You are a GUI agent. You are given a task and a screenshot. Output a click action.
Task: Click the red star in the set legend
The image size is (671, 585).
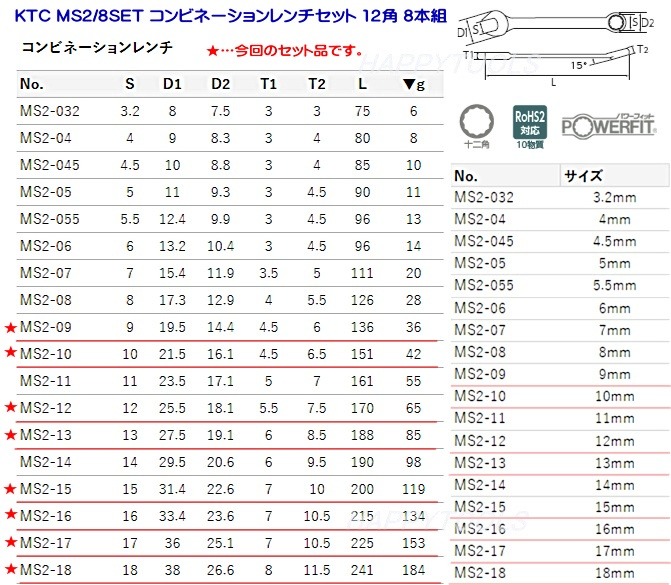click(212, 51)
